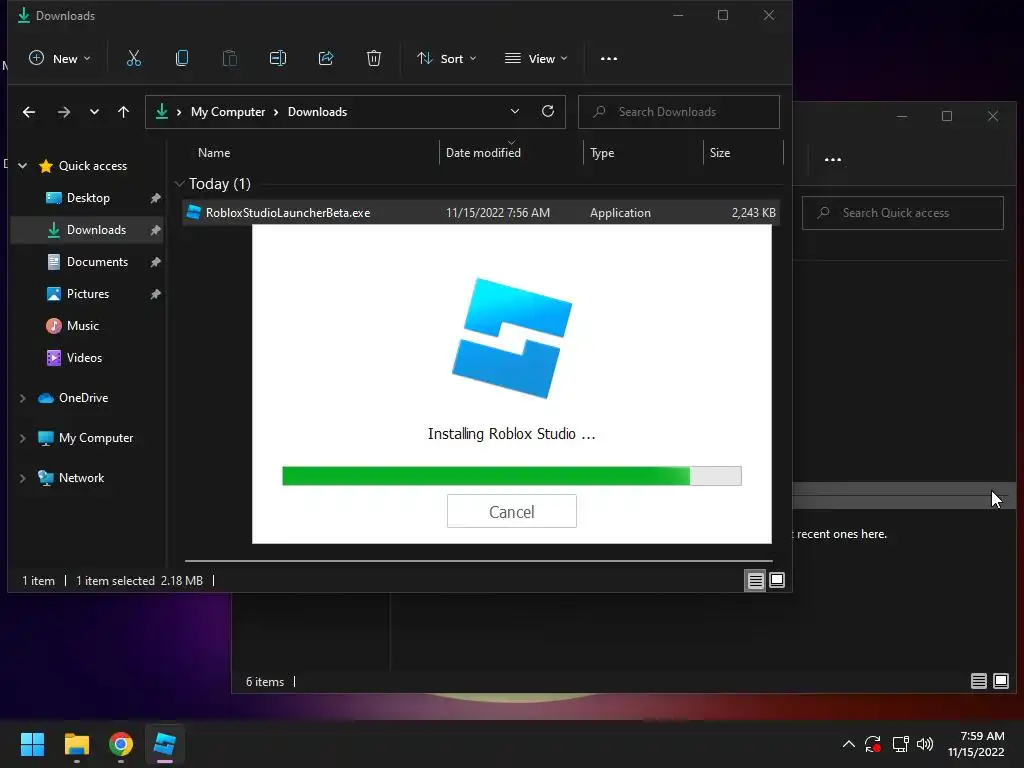
Task: Click the Copy icon in toolbar
Action: [x=182, y=59]
